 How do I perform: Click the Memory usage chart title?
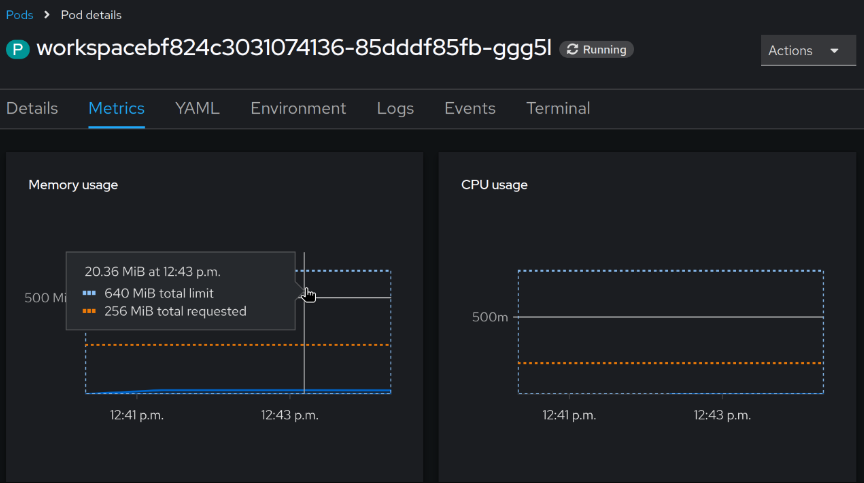coord(73,185)
